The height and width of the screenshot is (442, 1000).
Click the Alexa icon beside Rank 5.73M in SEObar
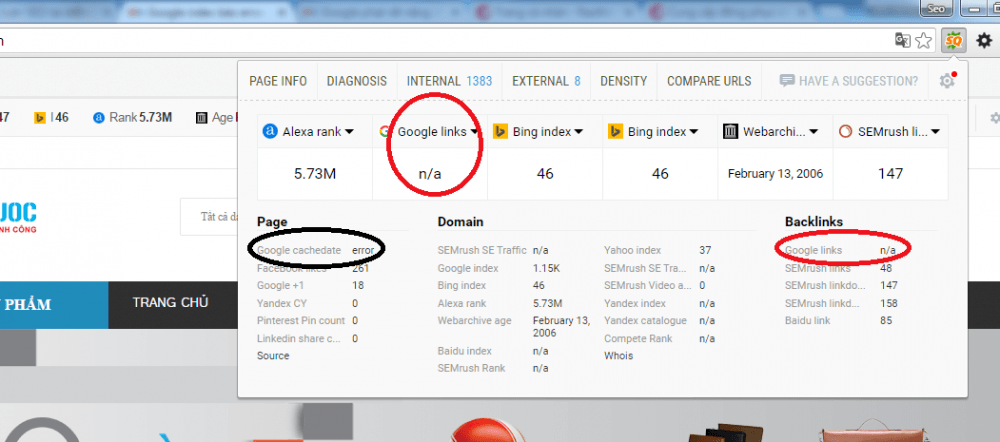(x=98, y=117)
